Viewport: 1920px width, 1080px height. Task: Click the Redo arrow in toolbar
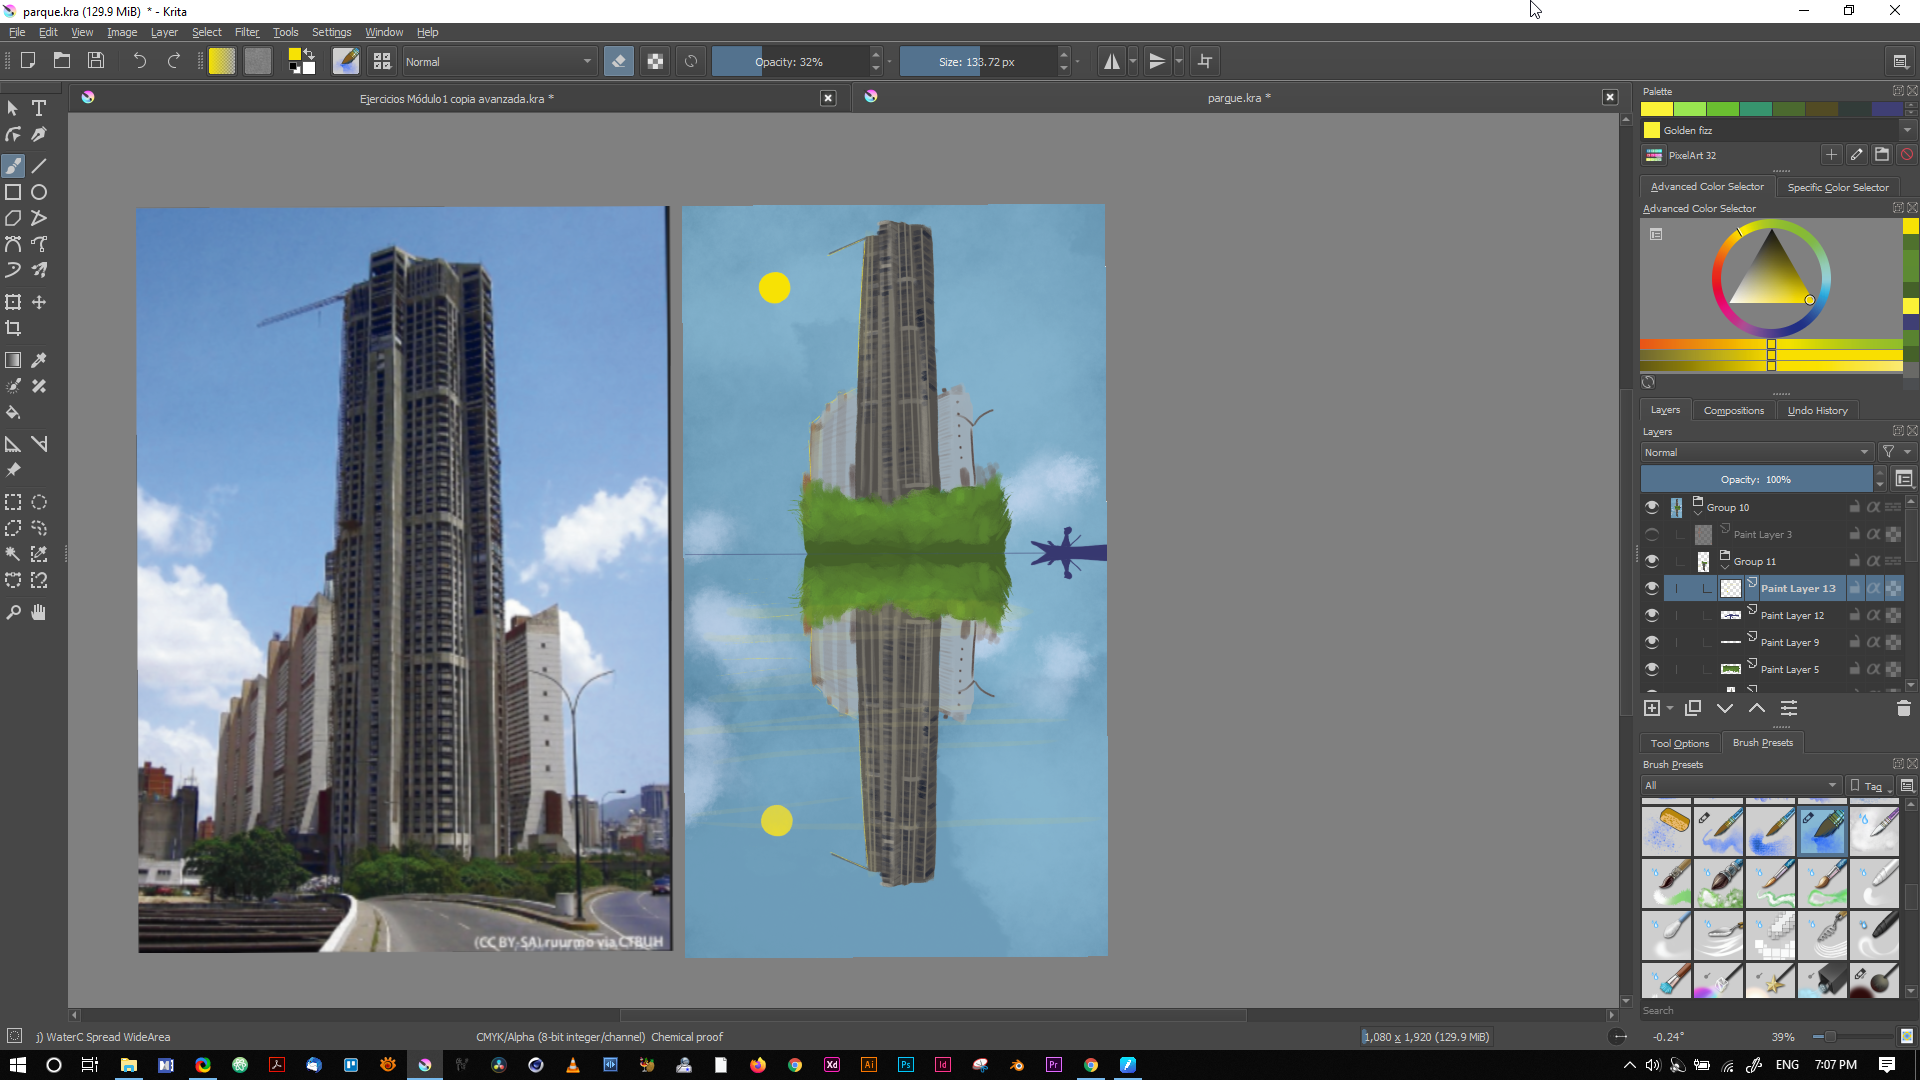tap(173, 61)
